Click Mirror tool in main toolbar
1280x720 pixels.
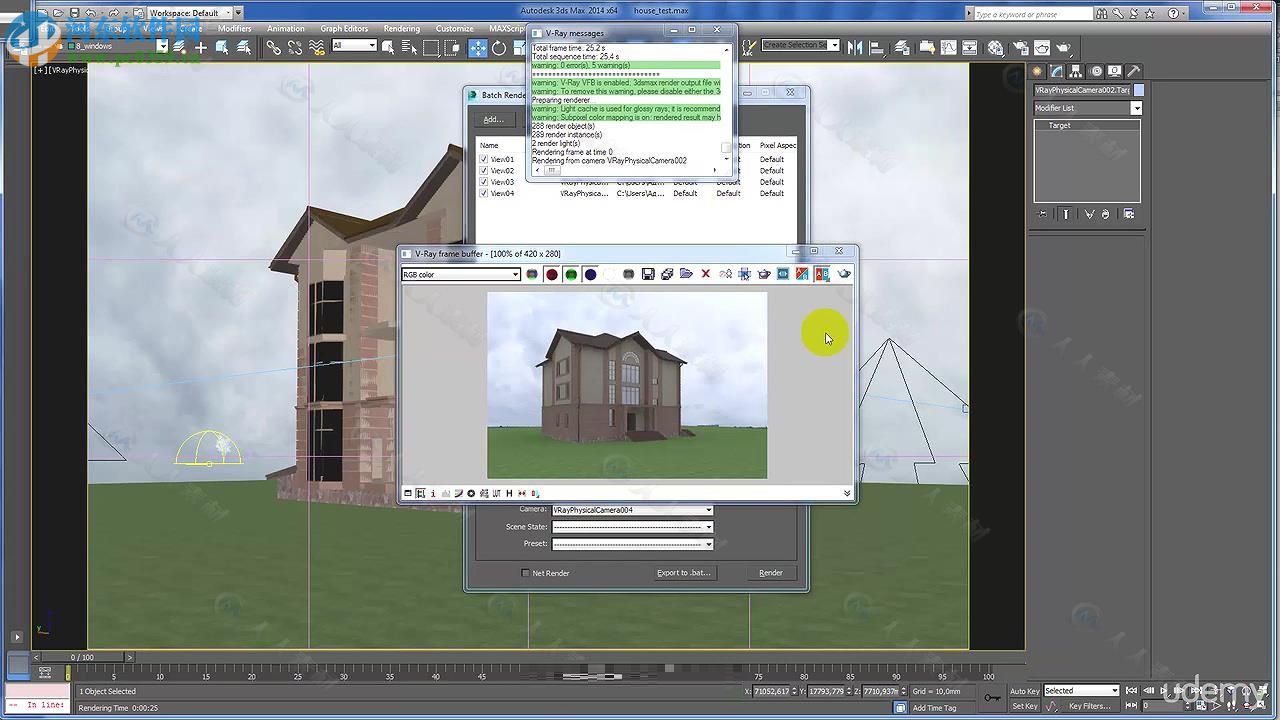(855, 48)
